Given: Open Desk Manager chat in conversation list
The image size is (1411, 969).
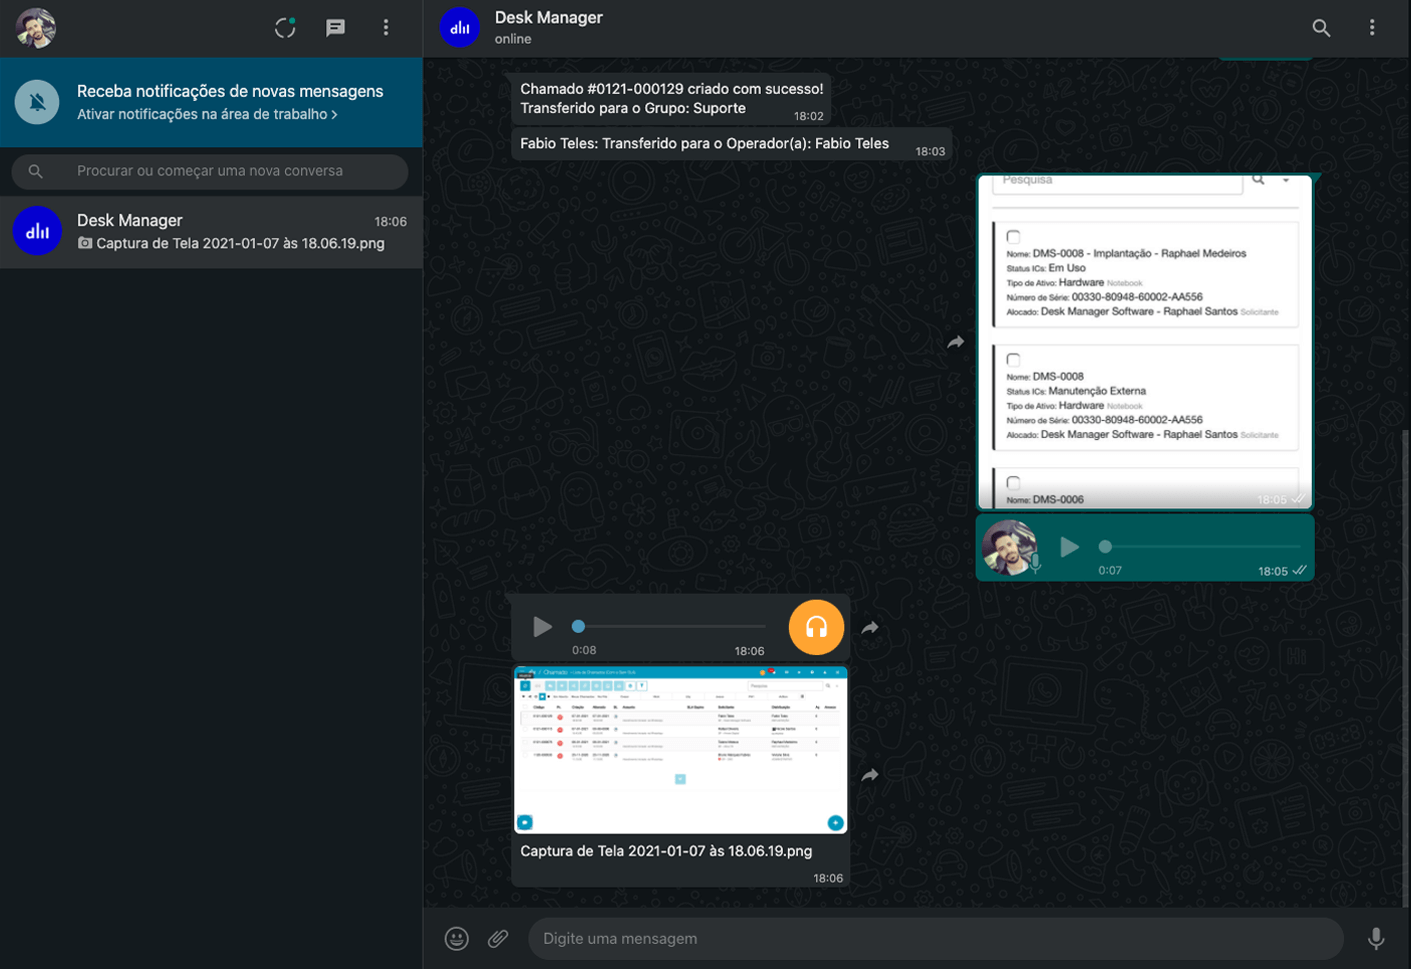Looking at the screenshot, I should 211,232.
